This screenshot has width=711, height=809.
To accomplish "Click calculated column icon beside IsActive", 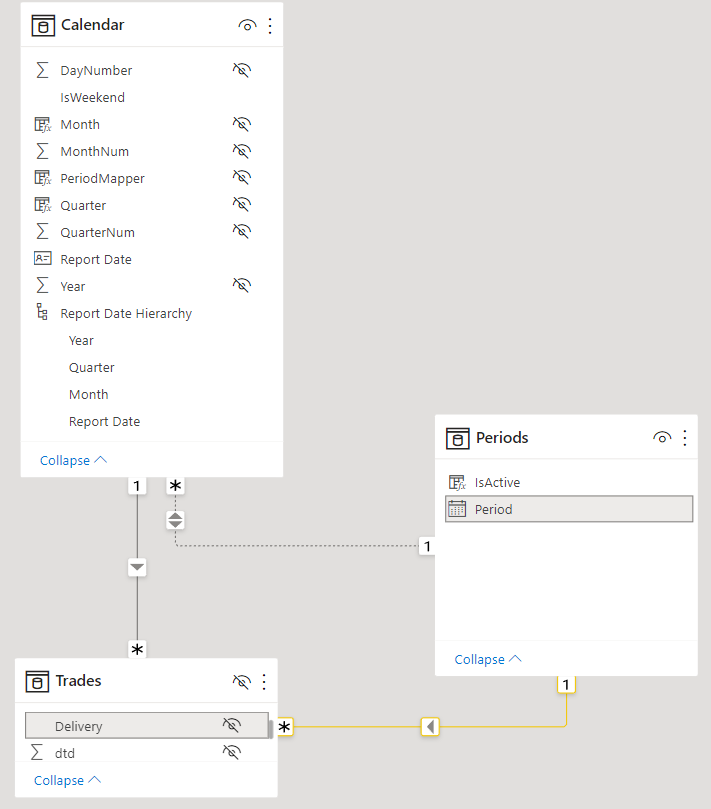I will [x=457, y=482].
